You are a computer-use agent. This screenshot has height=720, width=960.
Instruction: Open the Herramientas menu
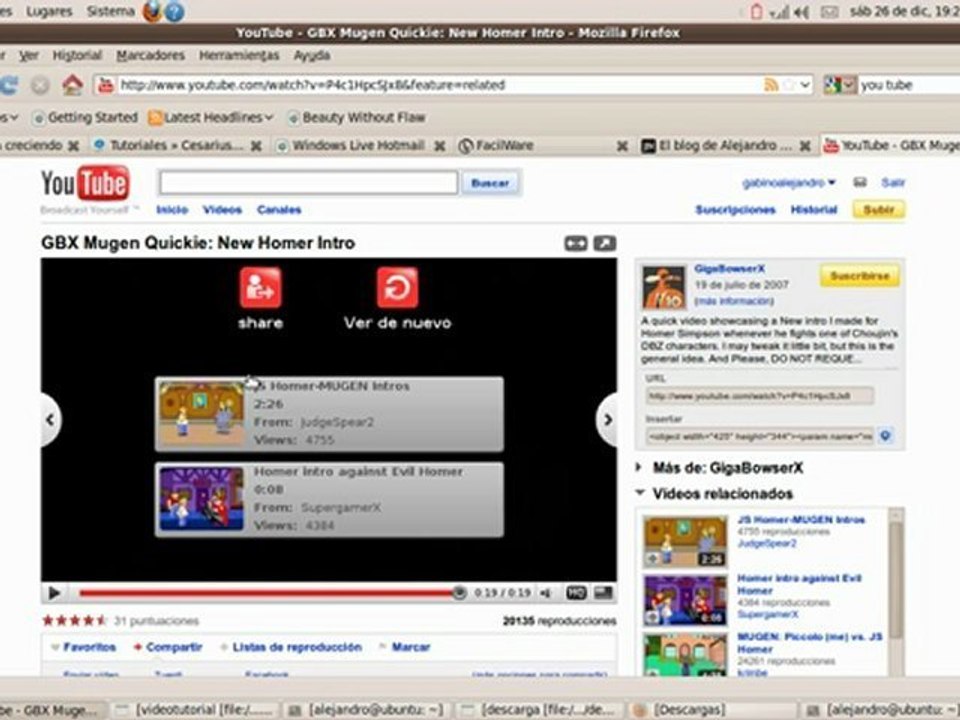tap(239, 56)
